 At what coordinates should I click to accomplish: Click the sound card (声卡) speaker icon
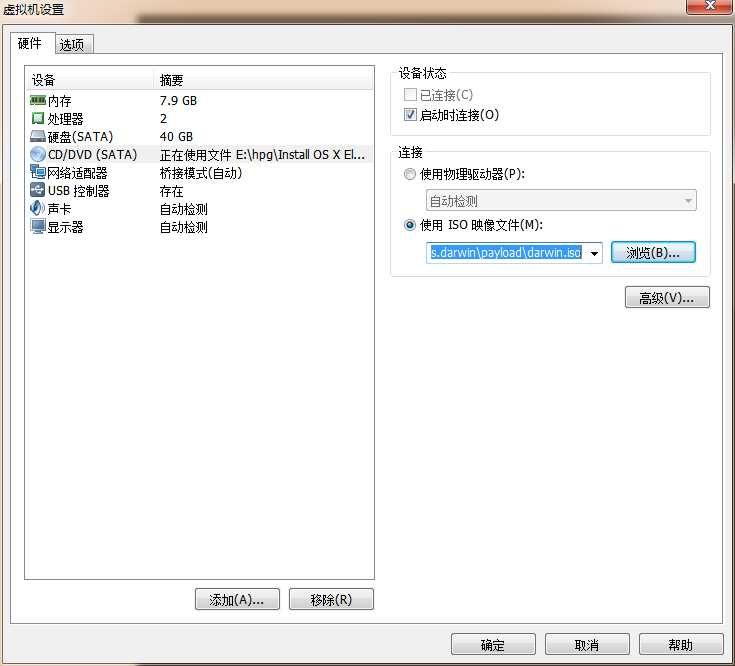point(38,208)
